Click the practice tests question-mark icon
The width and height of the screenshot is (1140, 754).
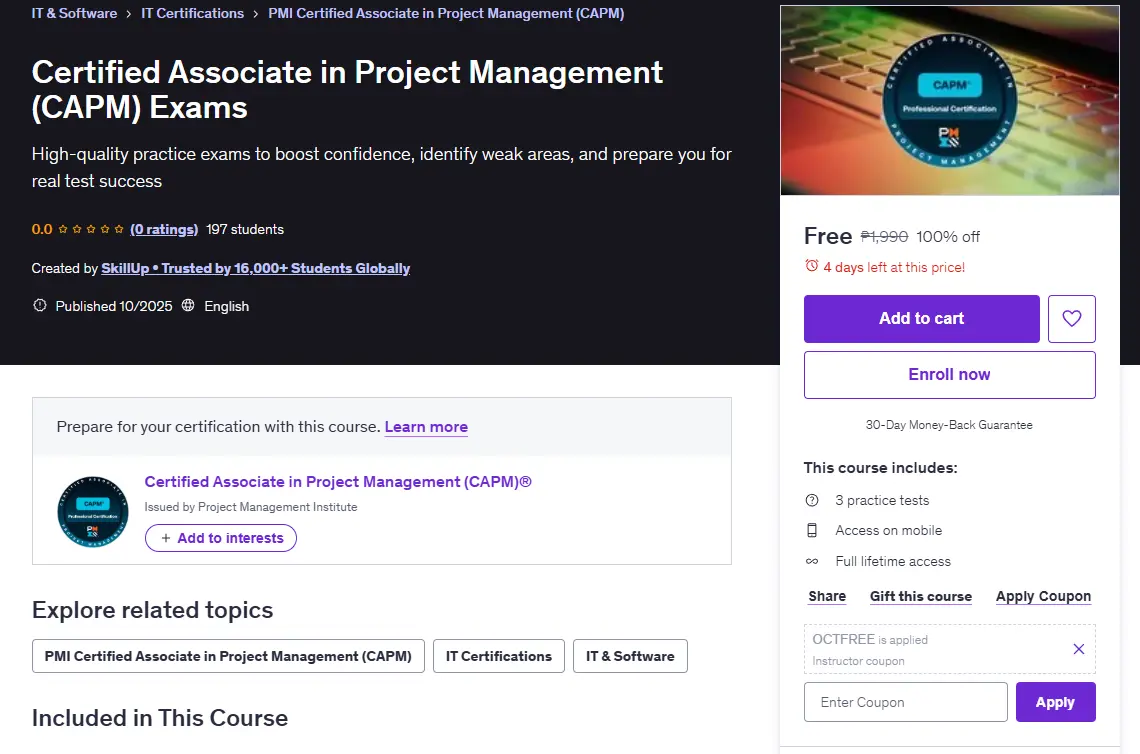point(812,500)
